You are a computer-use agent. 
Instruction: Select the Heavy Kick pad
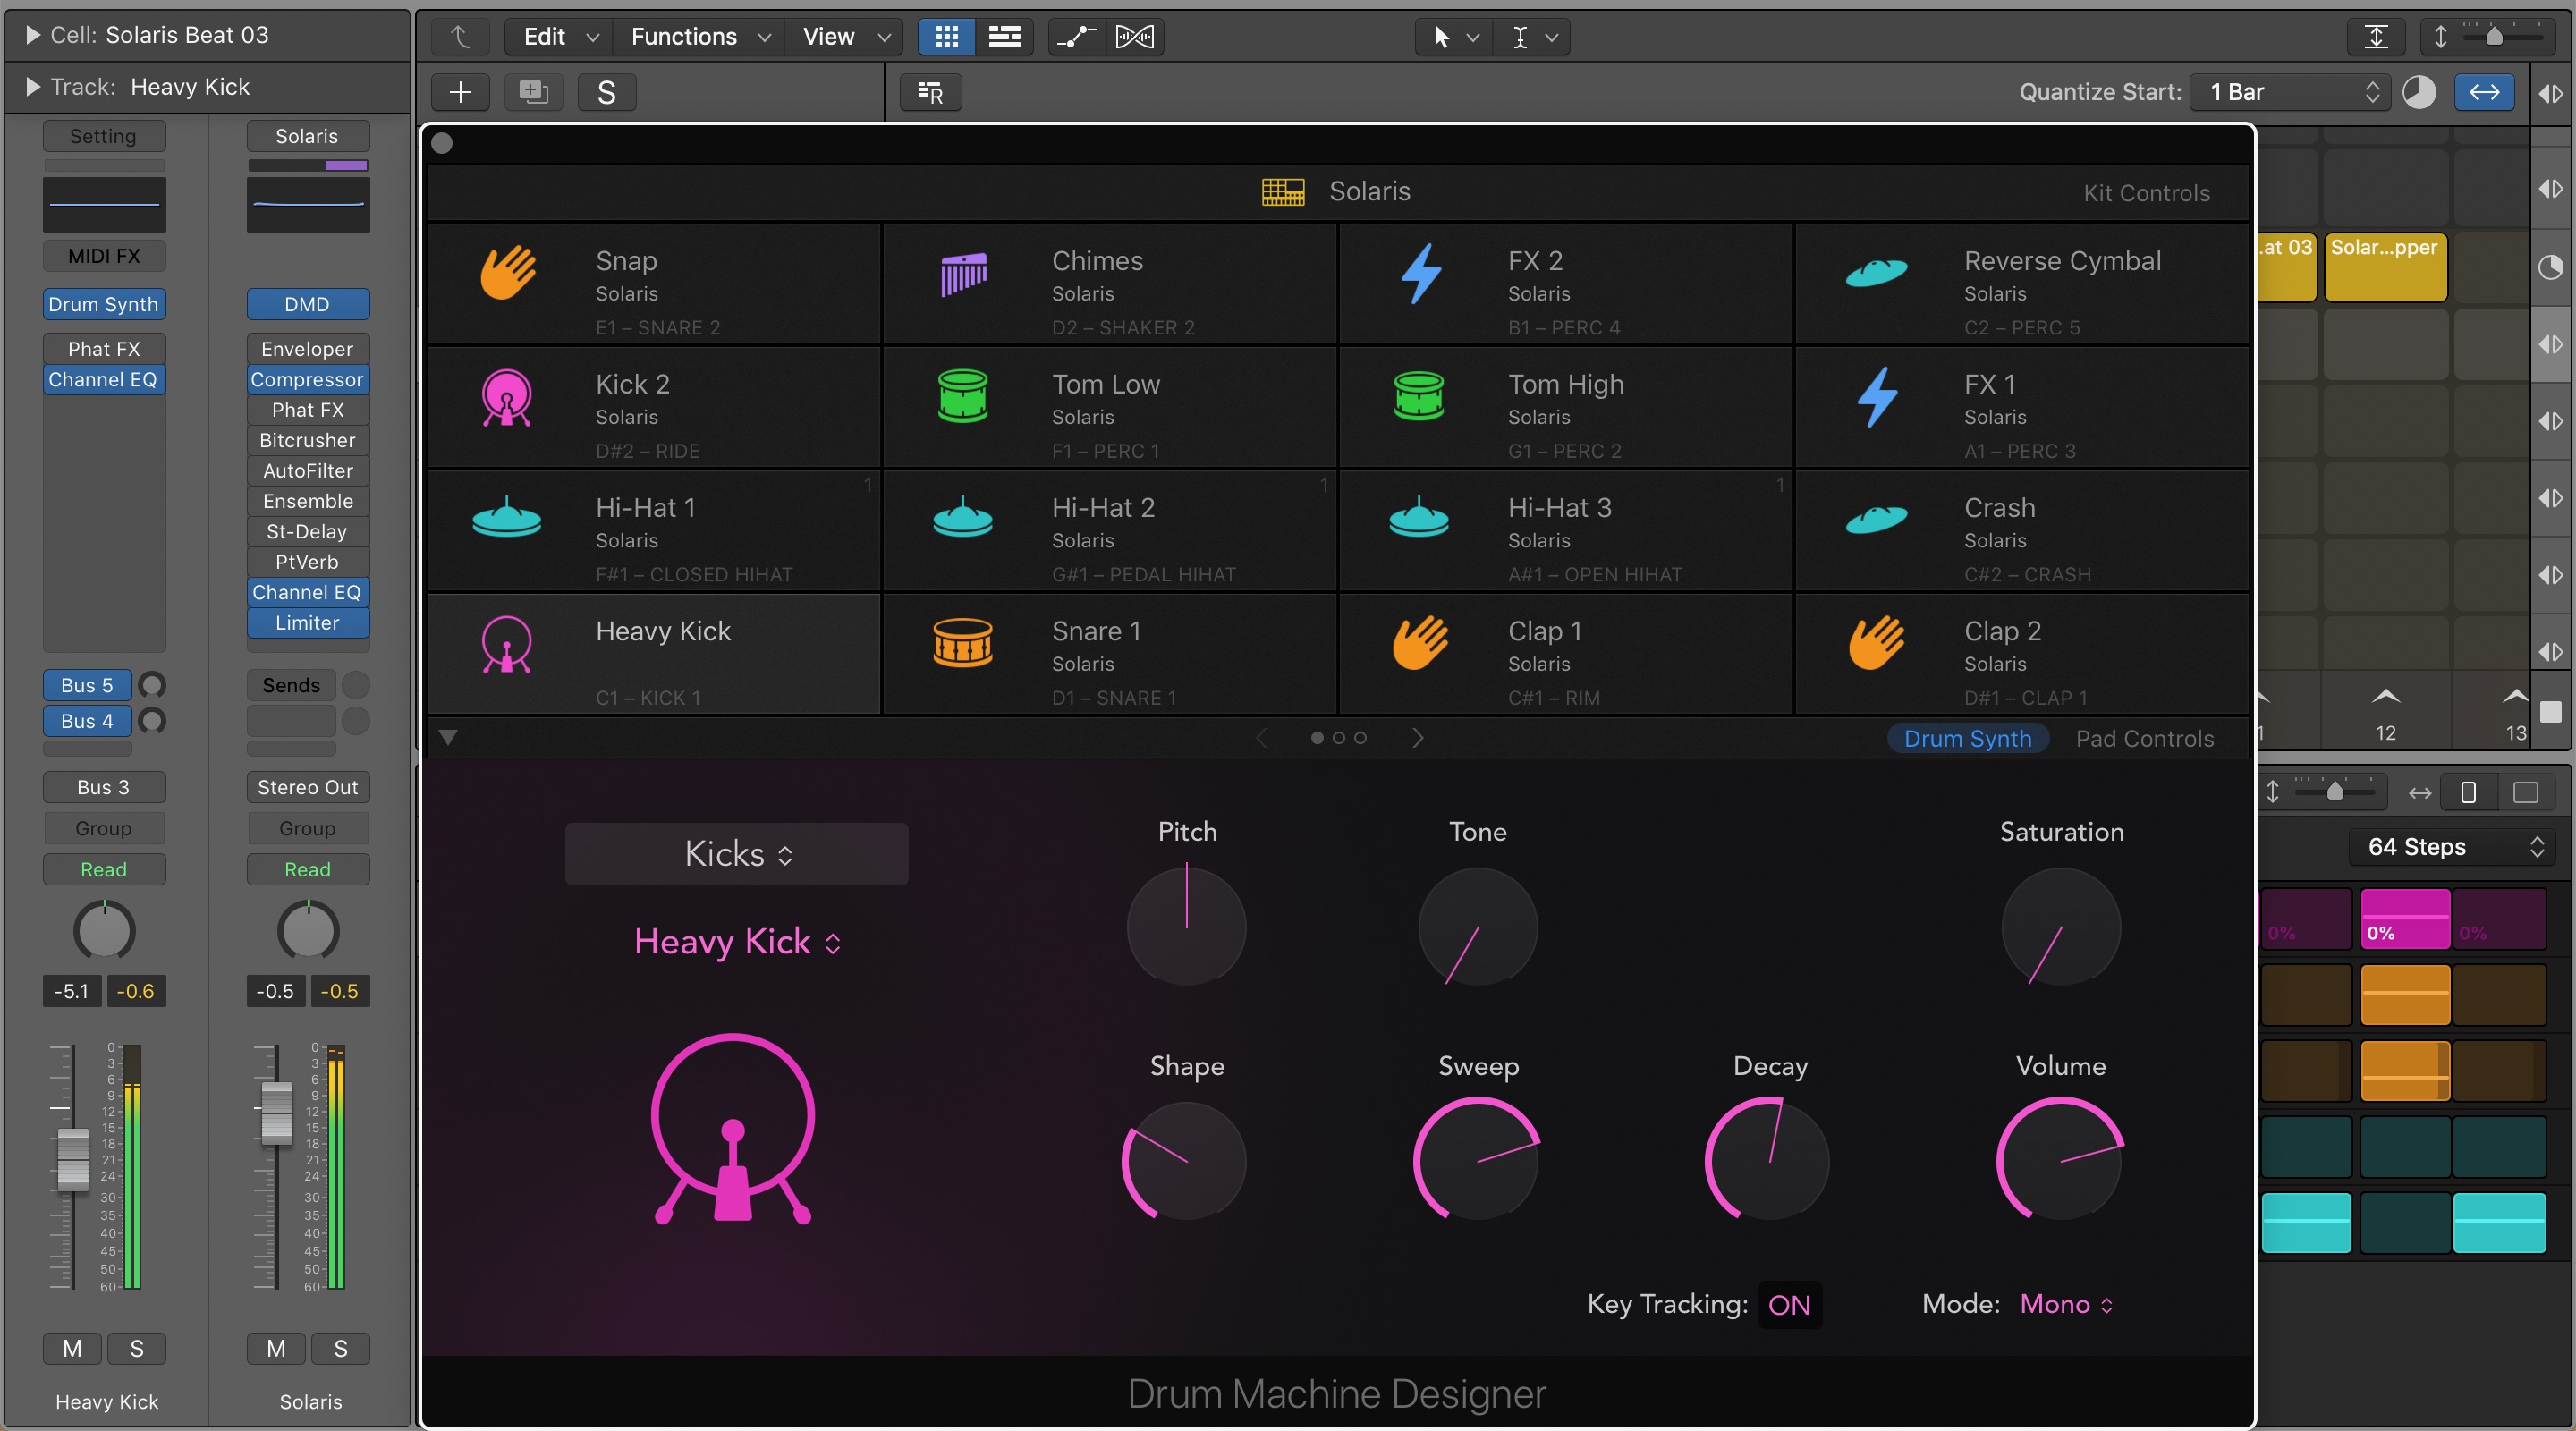(x=655, y=652)
